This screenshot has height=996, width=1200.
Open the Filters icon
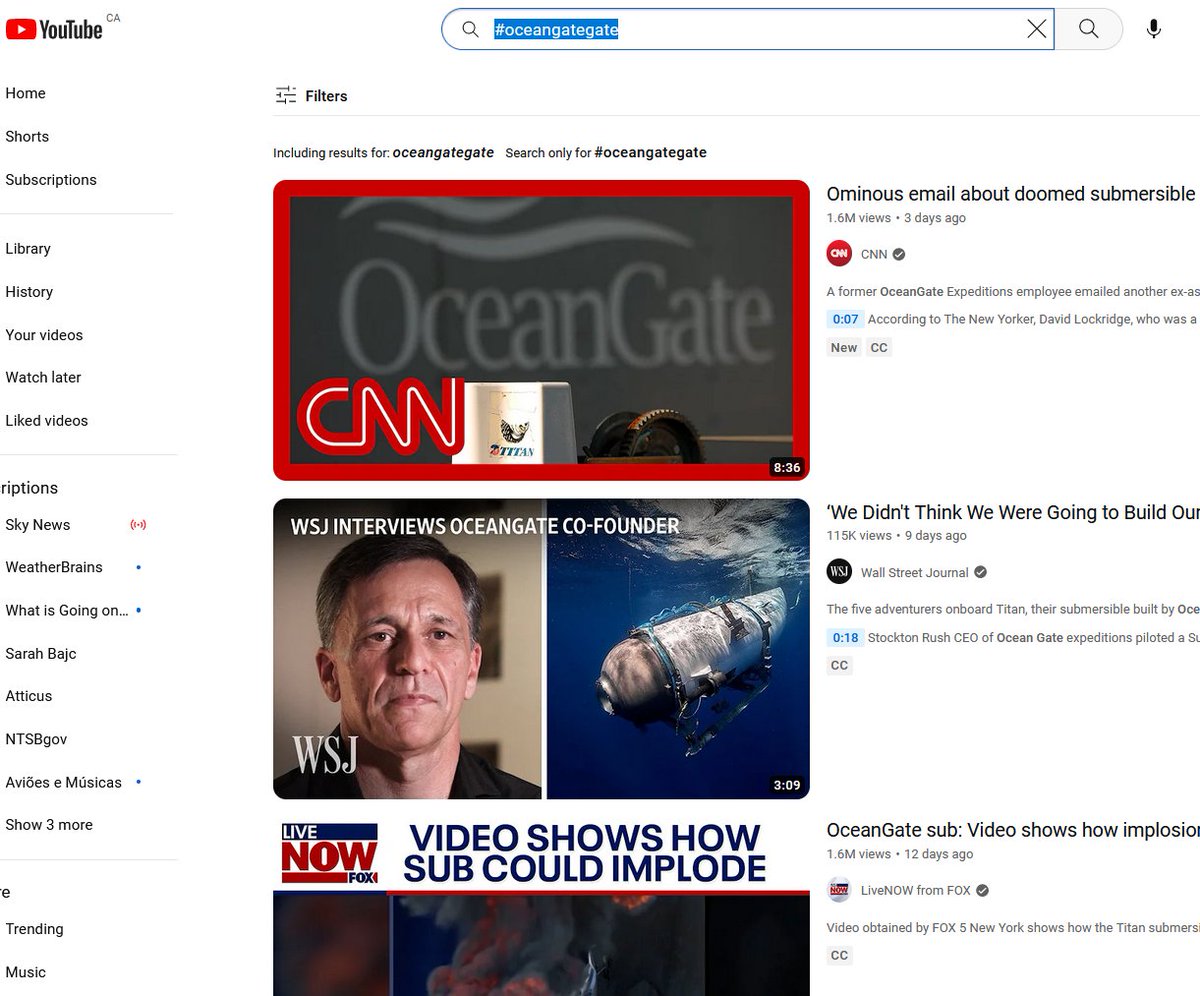click(x=286, y=96)
